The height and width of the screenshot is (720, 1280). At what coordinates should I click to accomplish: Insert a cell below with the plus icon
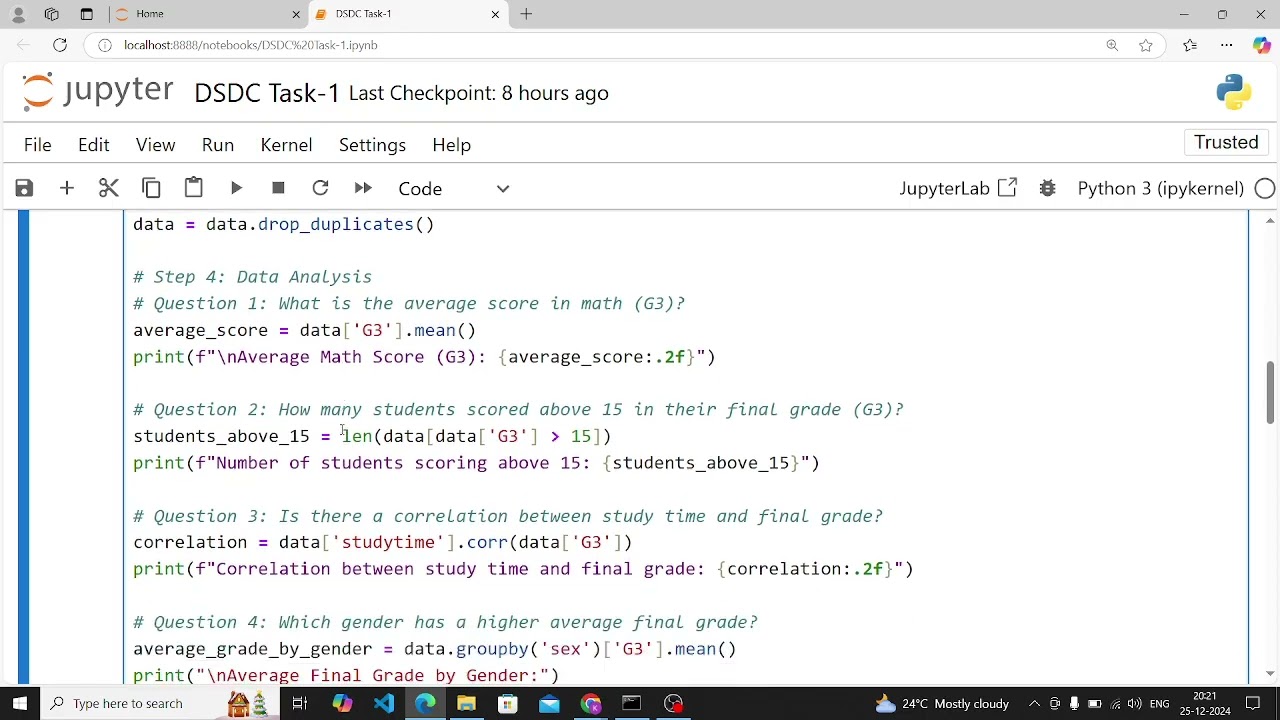point(67,188)
